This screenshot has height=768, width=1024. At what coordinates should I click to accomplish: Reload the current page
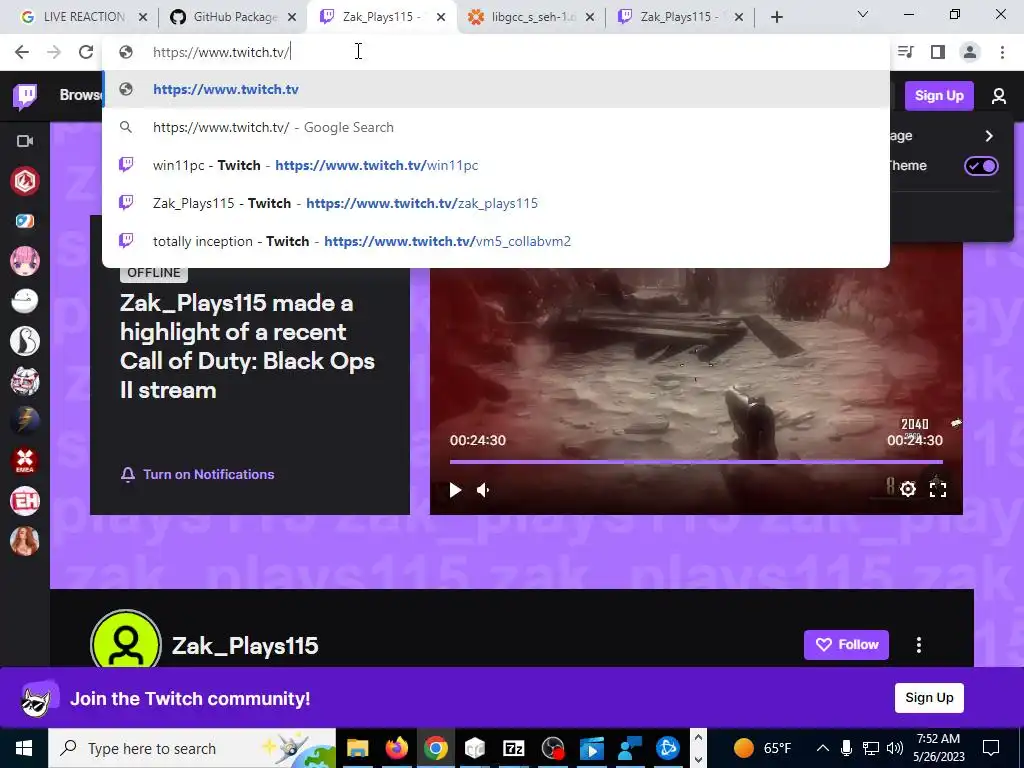[x=86, y=52]
